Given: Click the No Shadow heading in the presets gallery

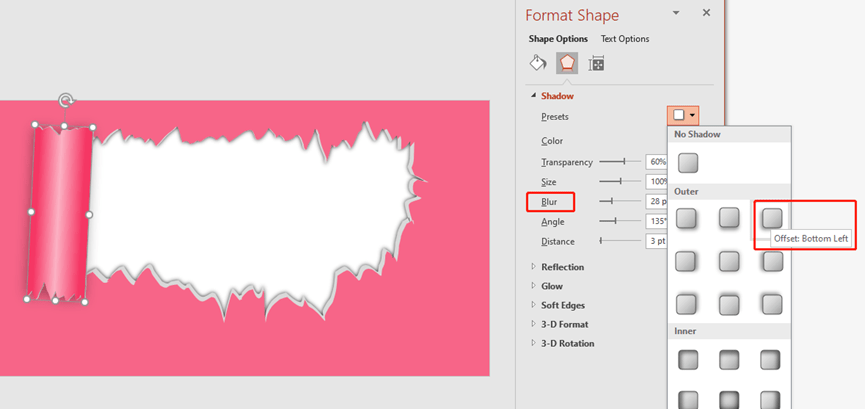Looking at the screenshot, I should 697,134.
